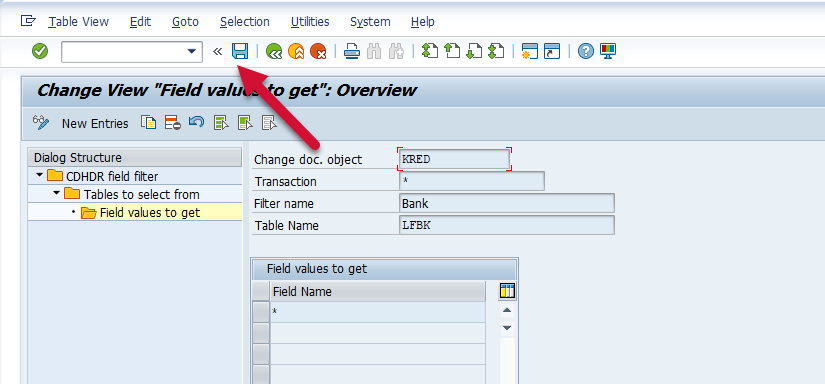
Task: Click the red Cancel icon
Action: 318,51
